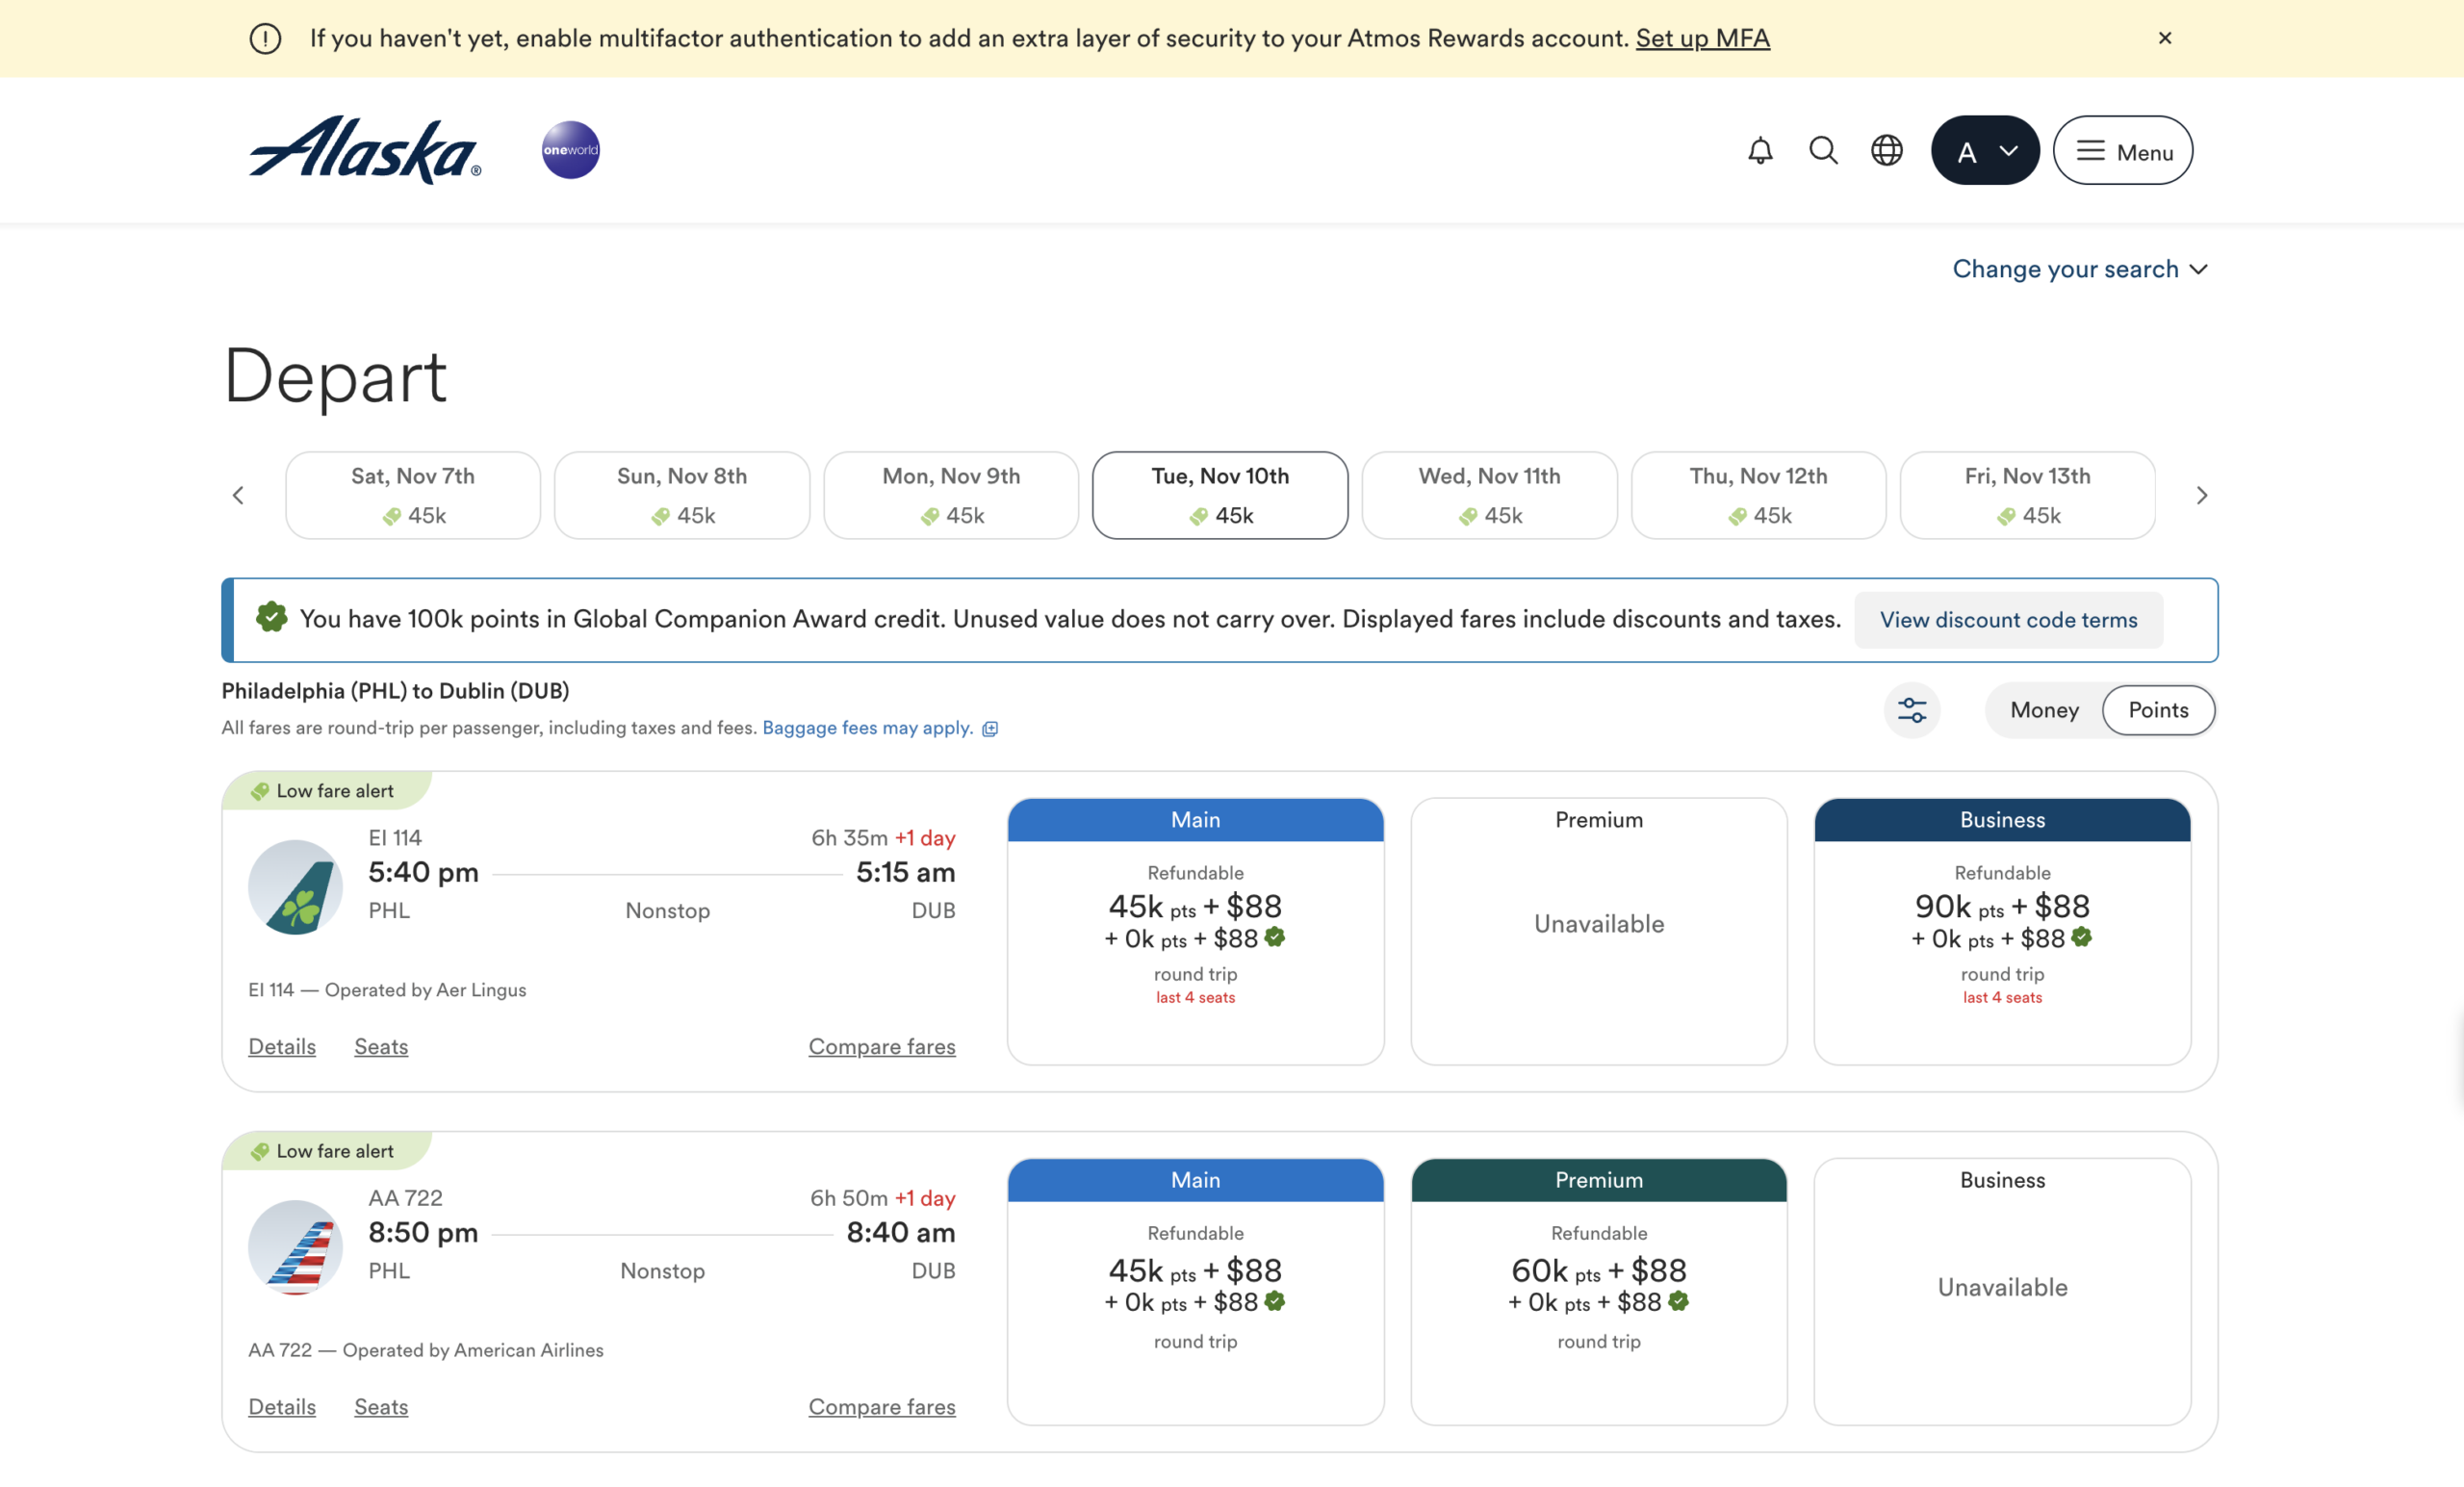
Task: Click the oneworld alliance badge
Action: point(571,150)
